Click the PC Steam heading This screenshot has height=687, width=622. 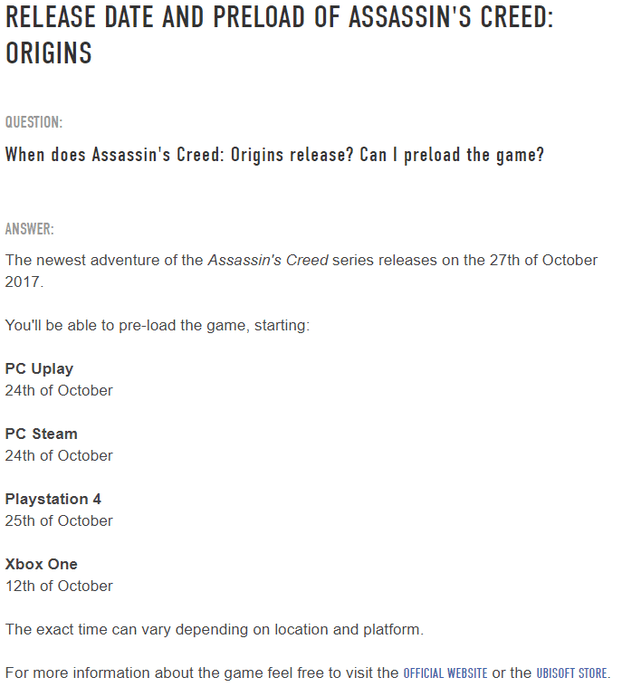click(x=41, y=434)
